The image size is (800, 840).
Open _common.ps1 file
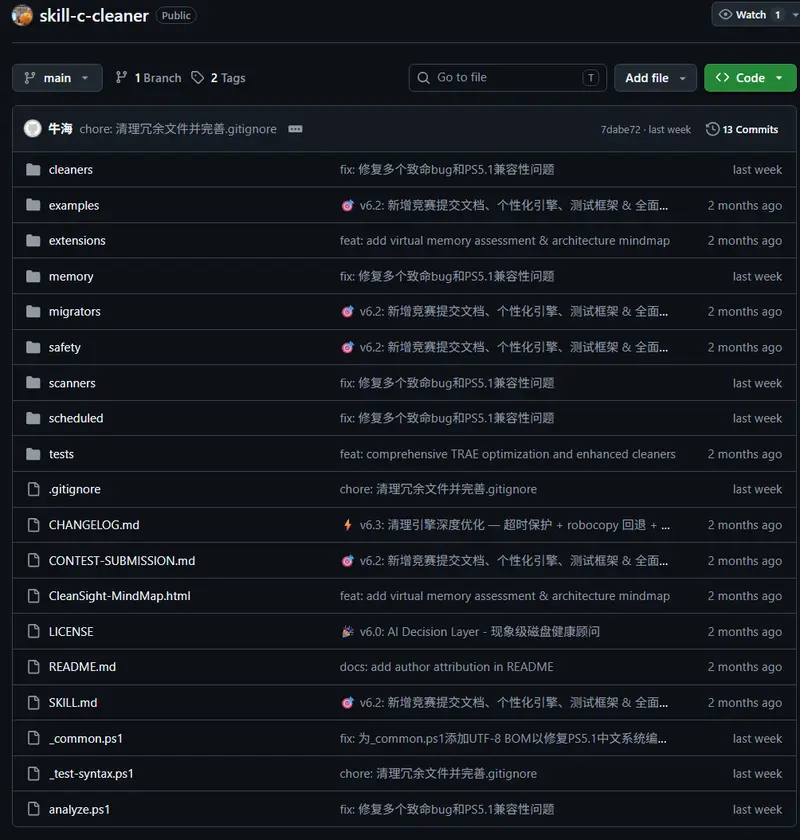pos(86,738)
